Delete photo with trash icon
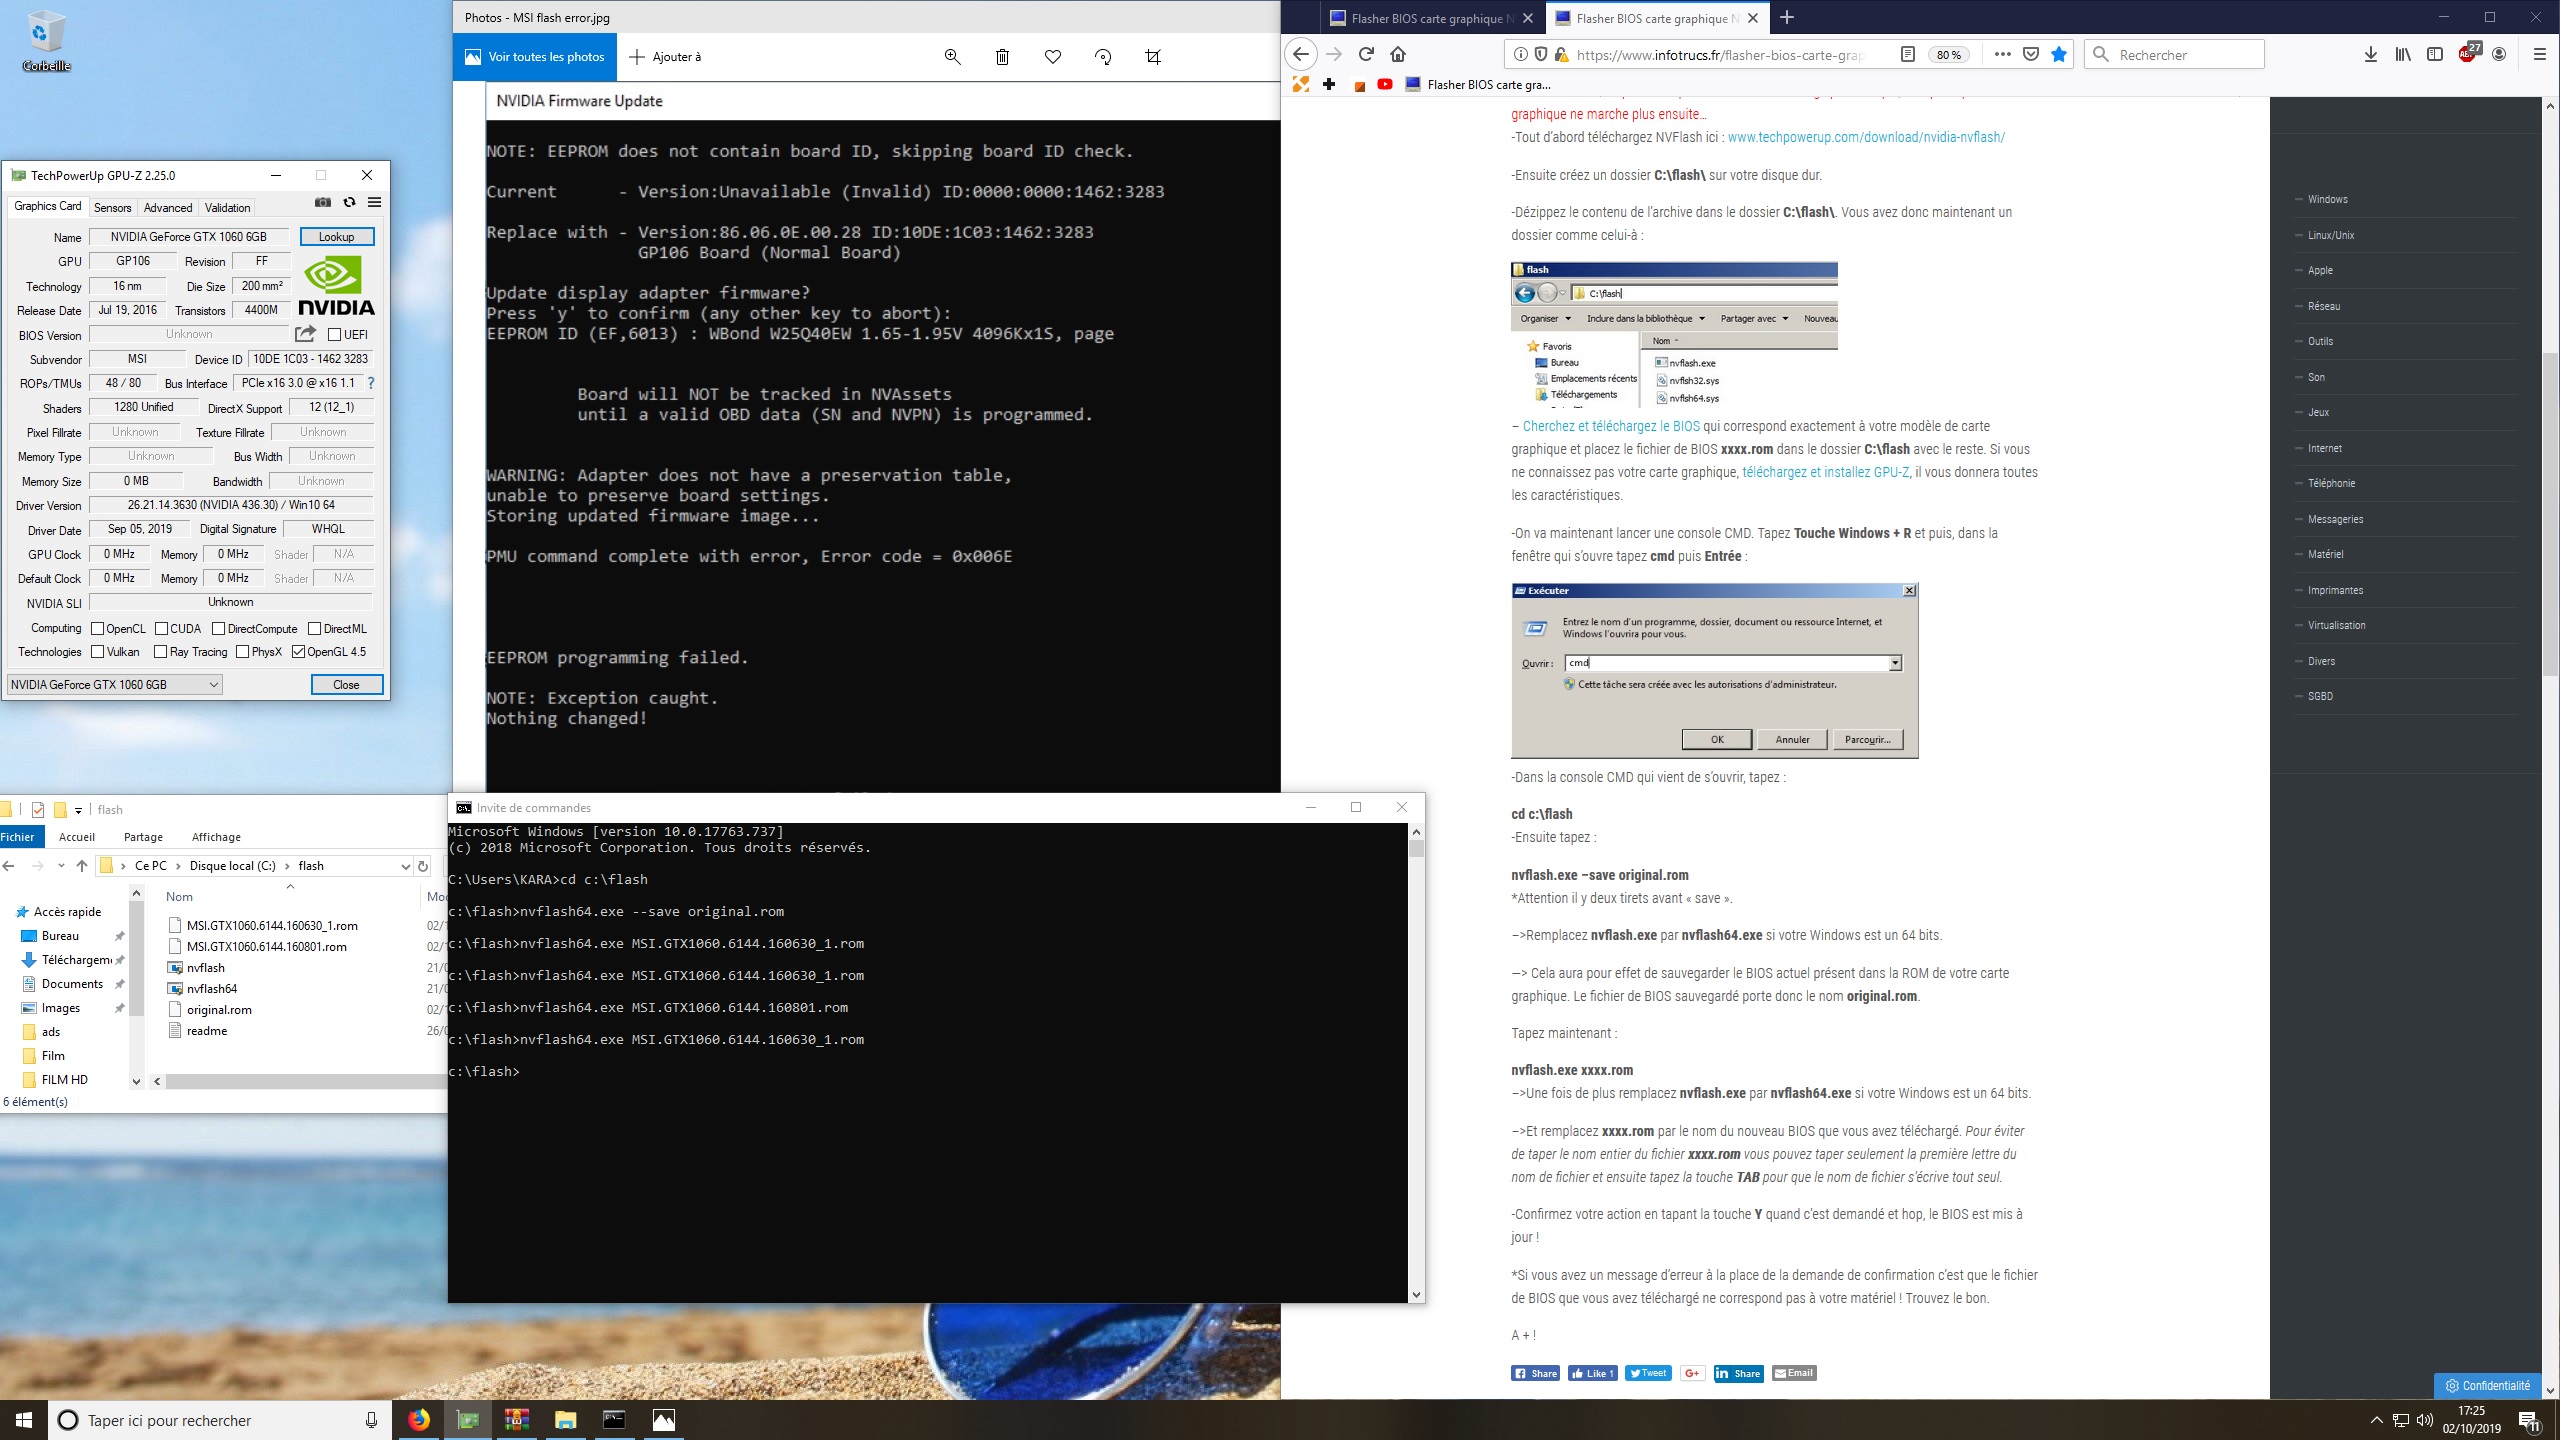Image resolution: width=2560 pixels, height=1440 pixels. pyautogui.click(x=1002, y=57)
